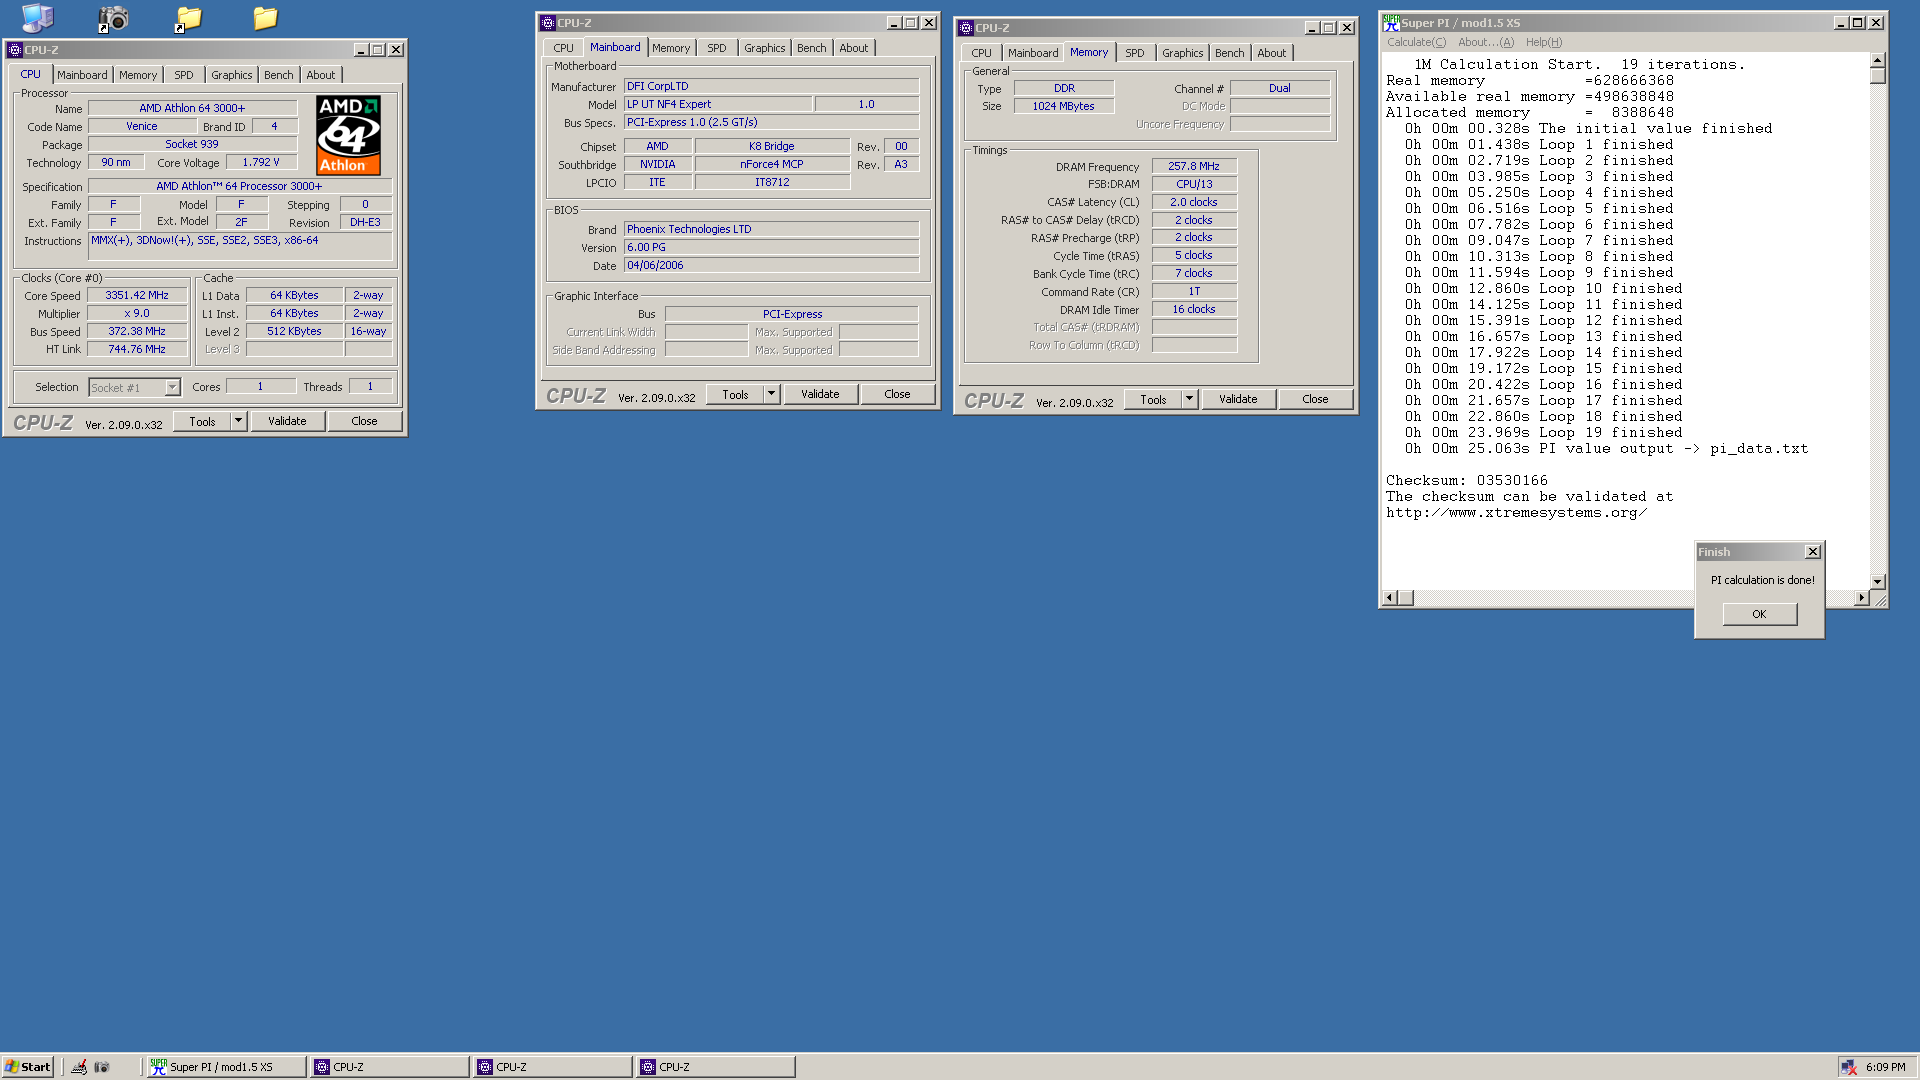The image size is (1920, 1080).
Task: Click the HT Link value 744.76 MHz
Action: [137, 349]
